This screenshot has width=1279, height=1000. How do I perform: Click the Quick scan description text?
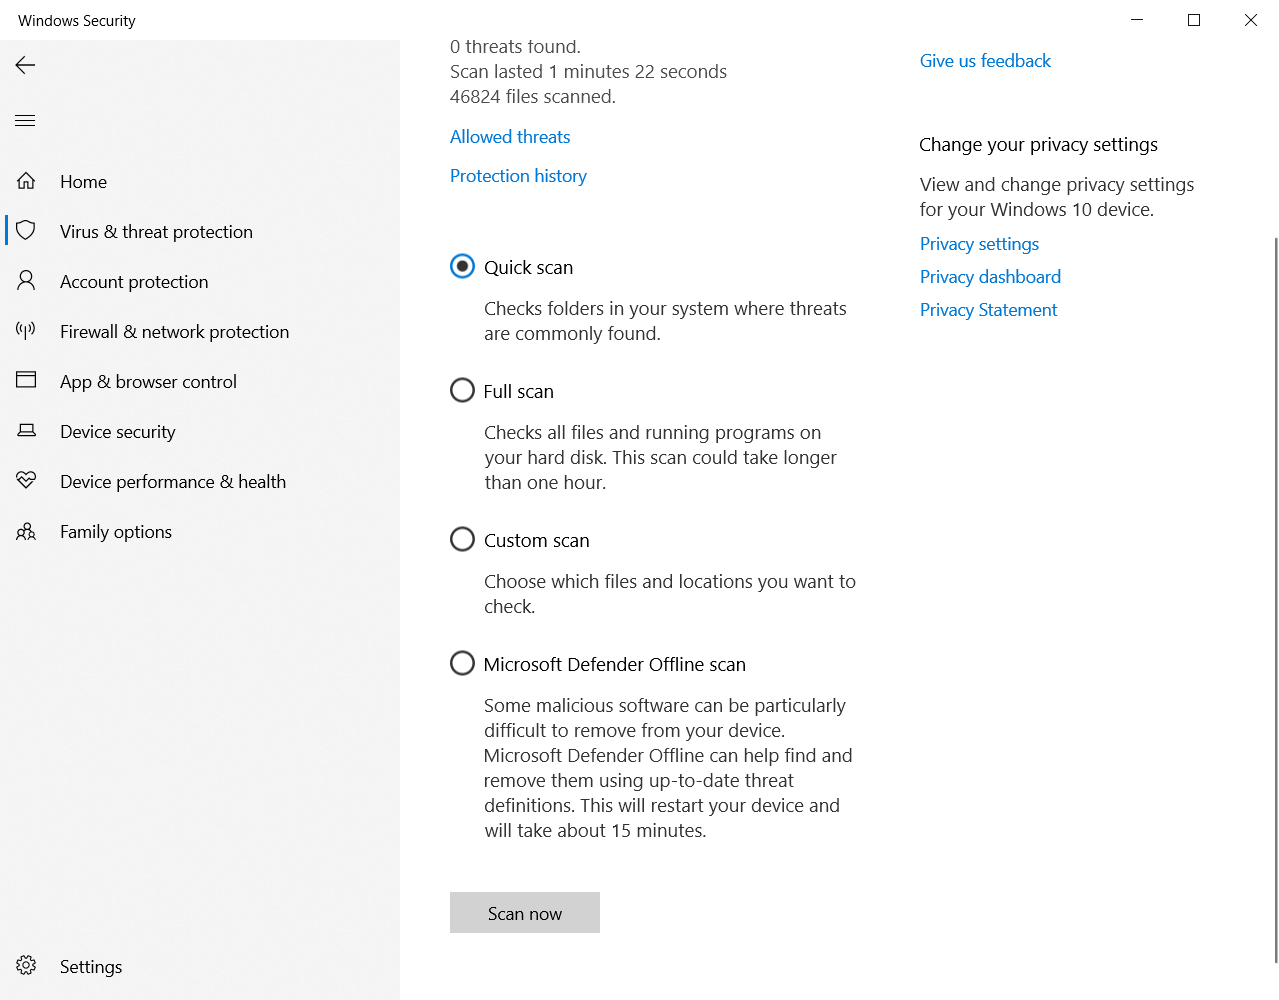tap(665, 321)
